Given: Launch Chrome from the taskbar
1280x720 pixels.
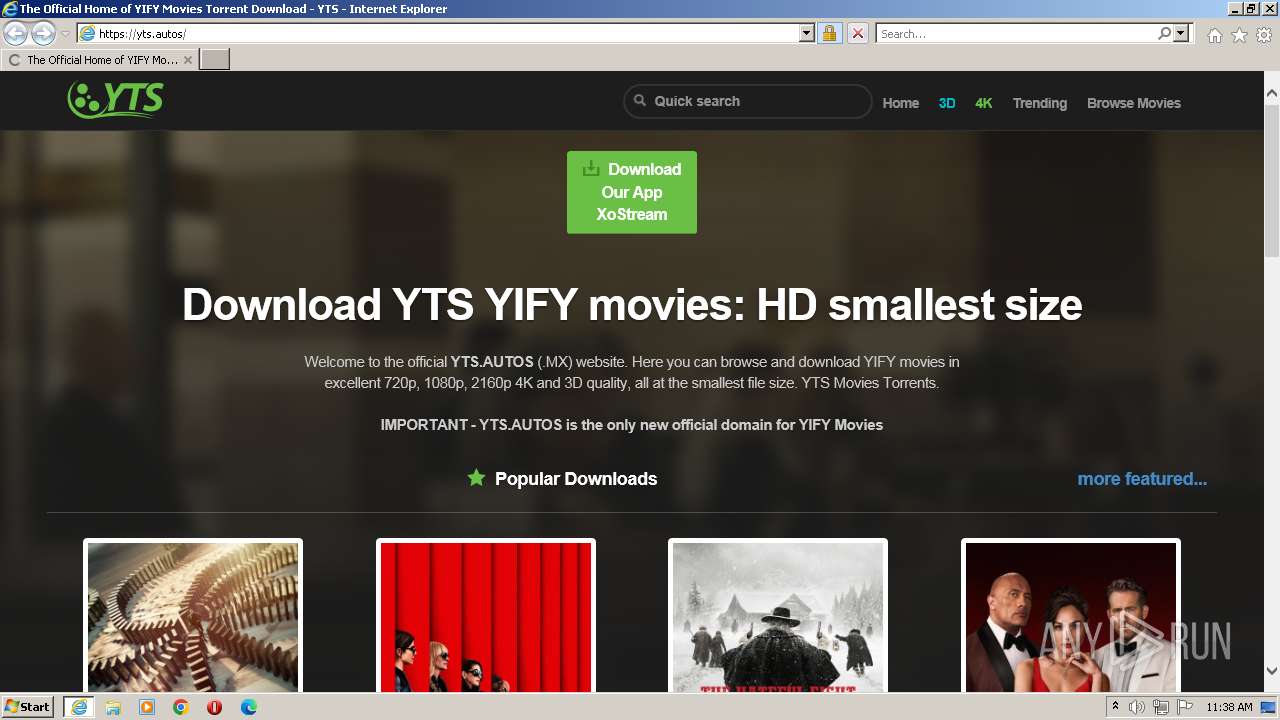Looking at the screenshot, I should pos(181,707).
